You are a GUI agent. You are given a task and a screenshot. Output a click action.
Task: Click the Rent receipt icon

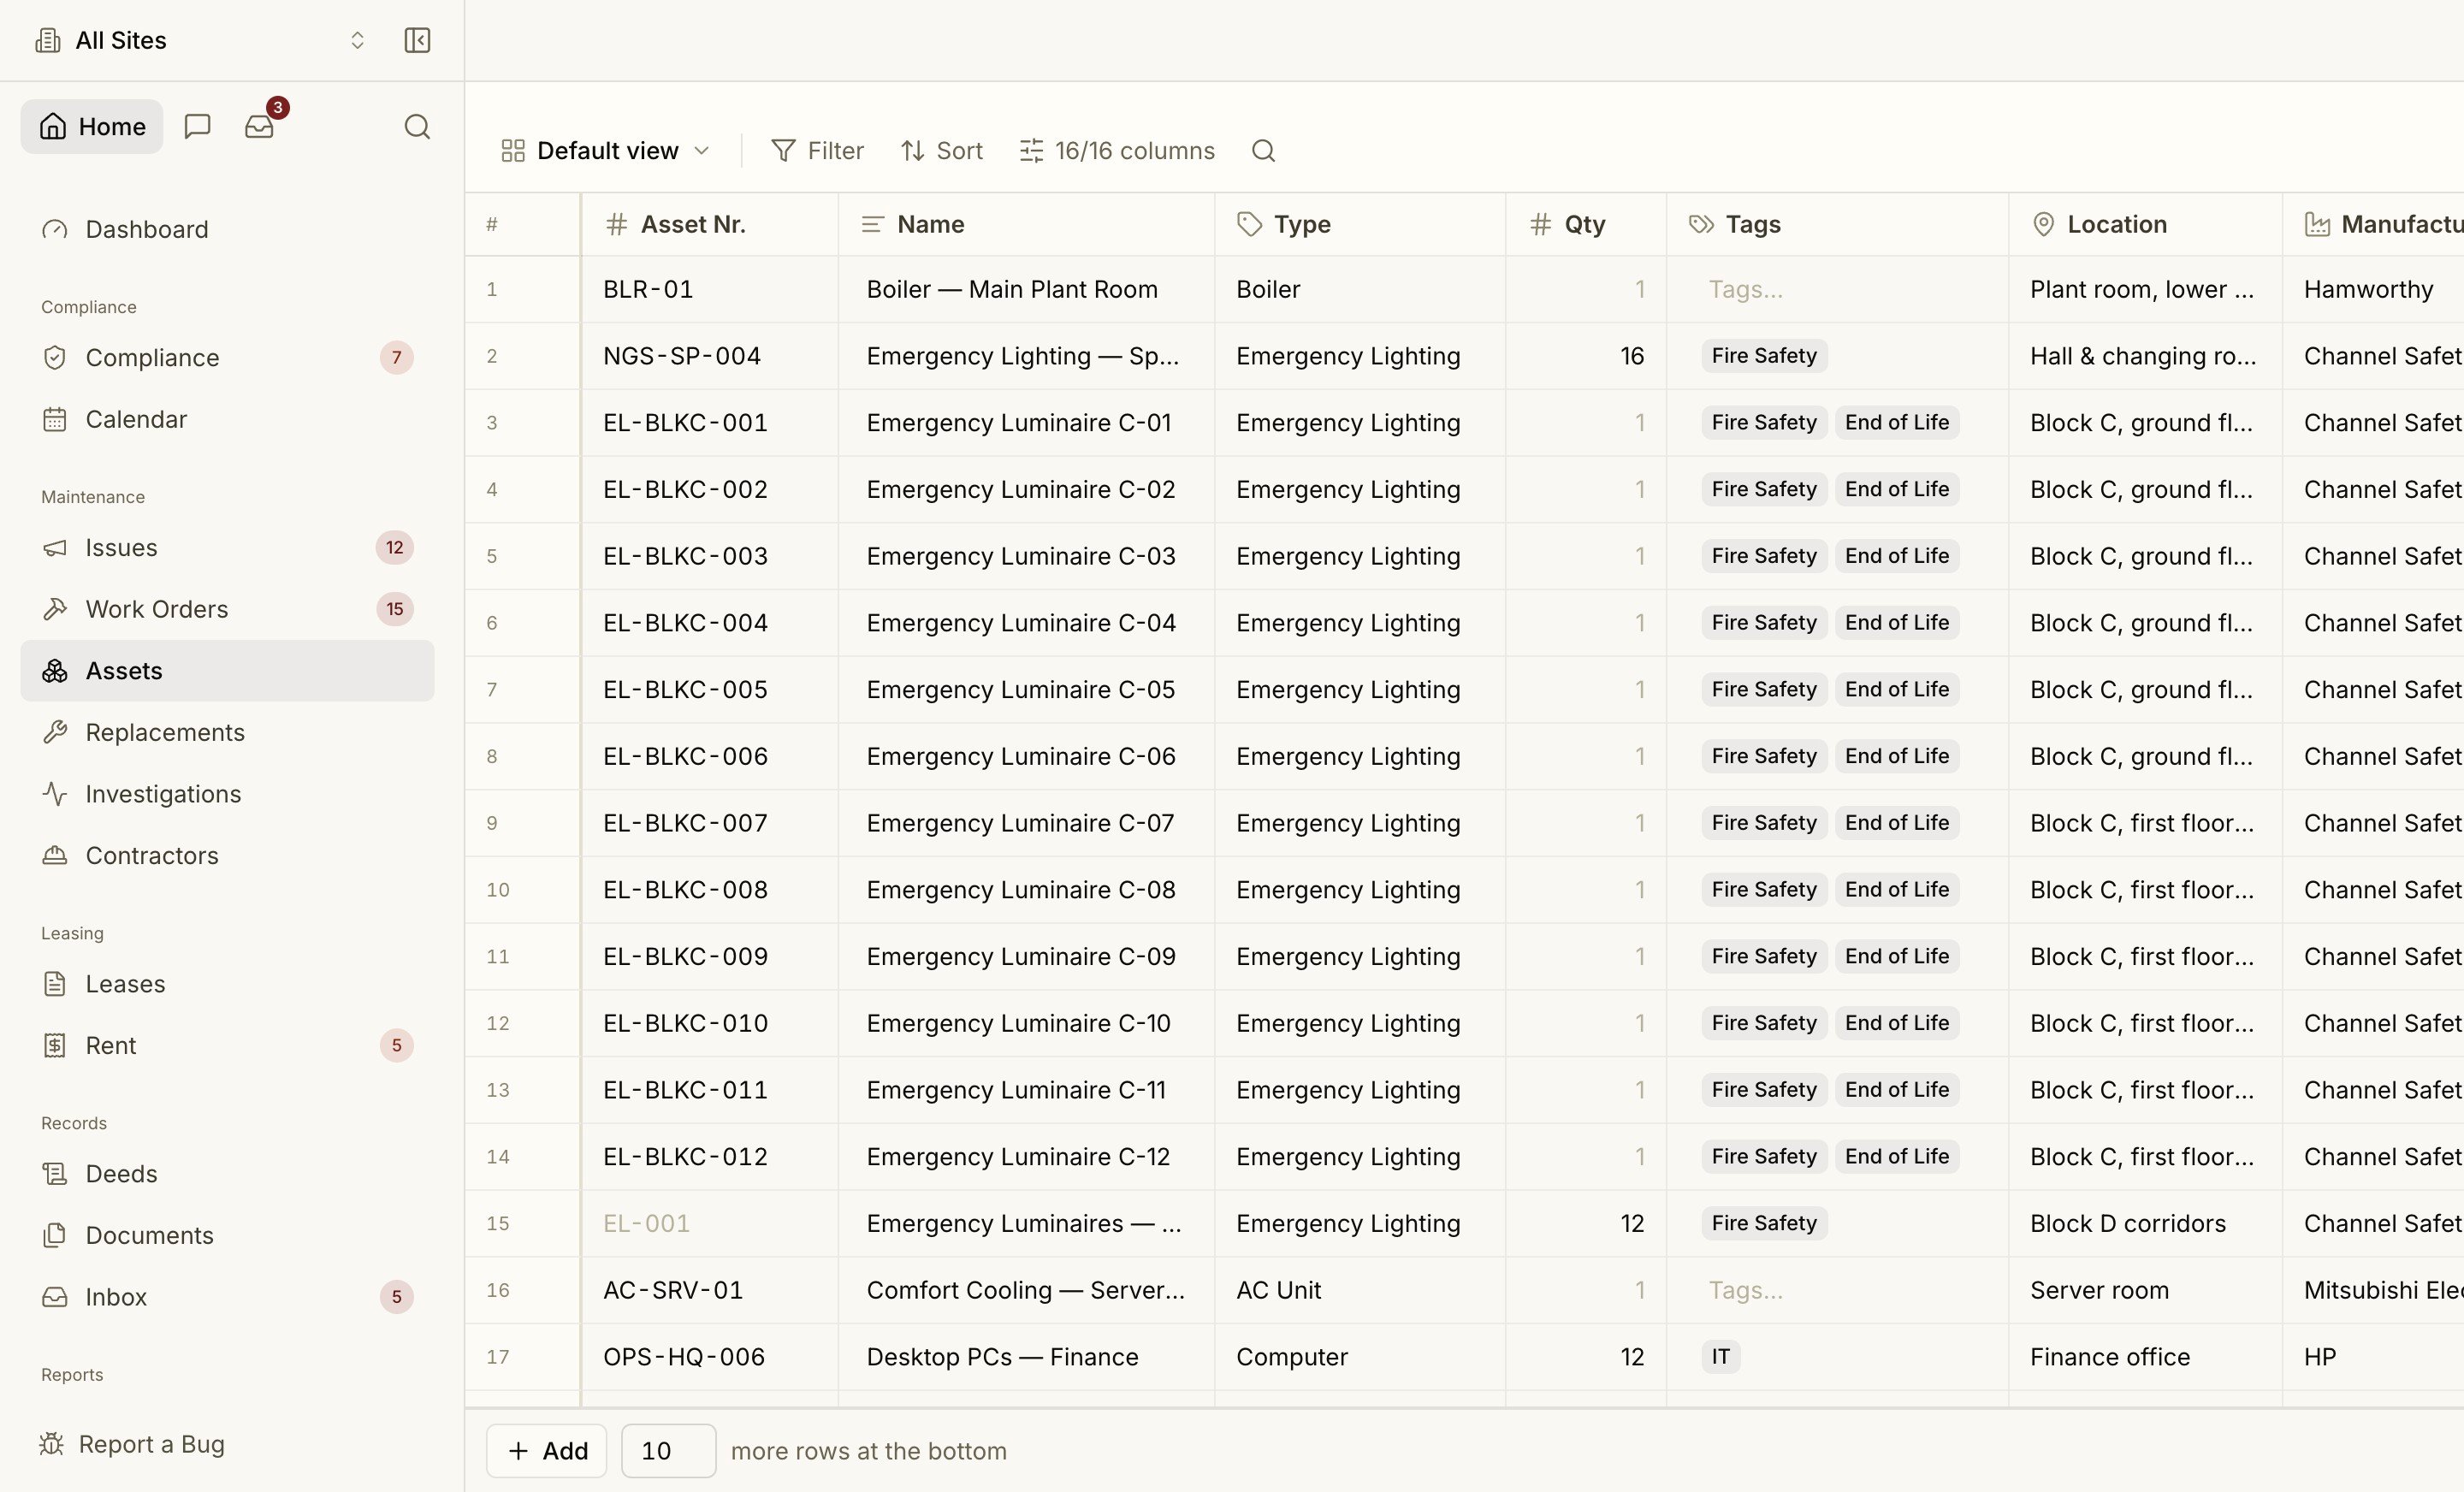coord(55,1046)
